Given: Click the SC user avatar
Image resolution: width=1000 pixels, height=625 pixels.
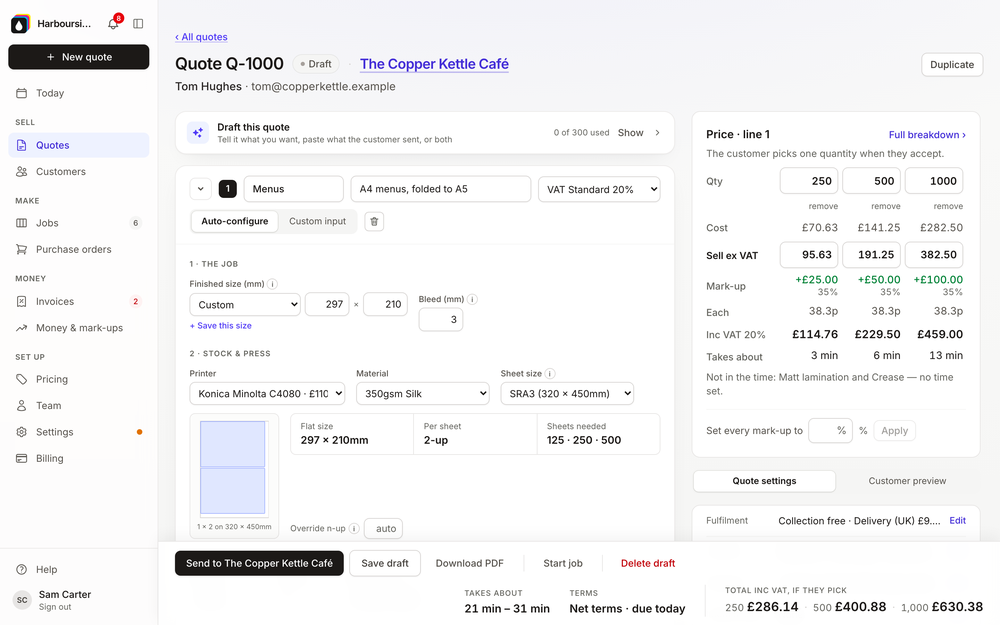Looking at the screenshot, I should tap(22, 600).
